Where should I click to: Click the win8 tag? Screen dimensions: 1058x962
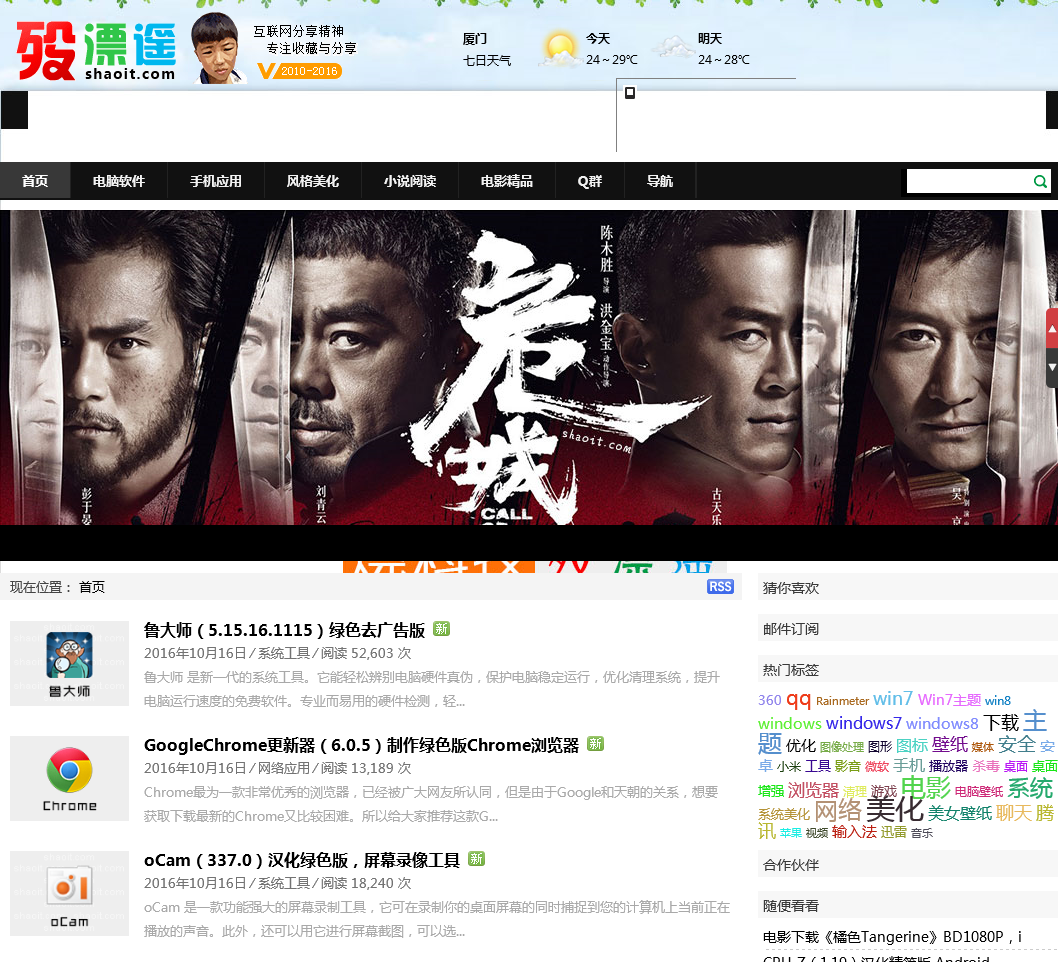(x=998, y=700)
